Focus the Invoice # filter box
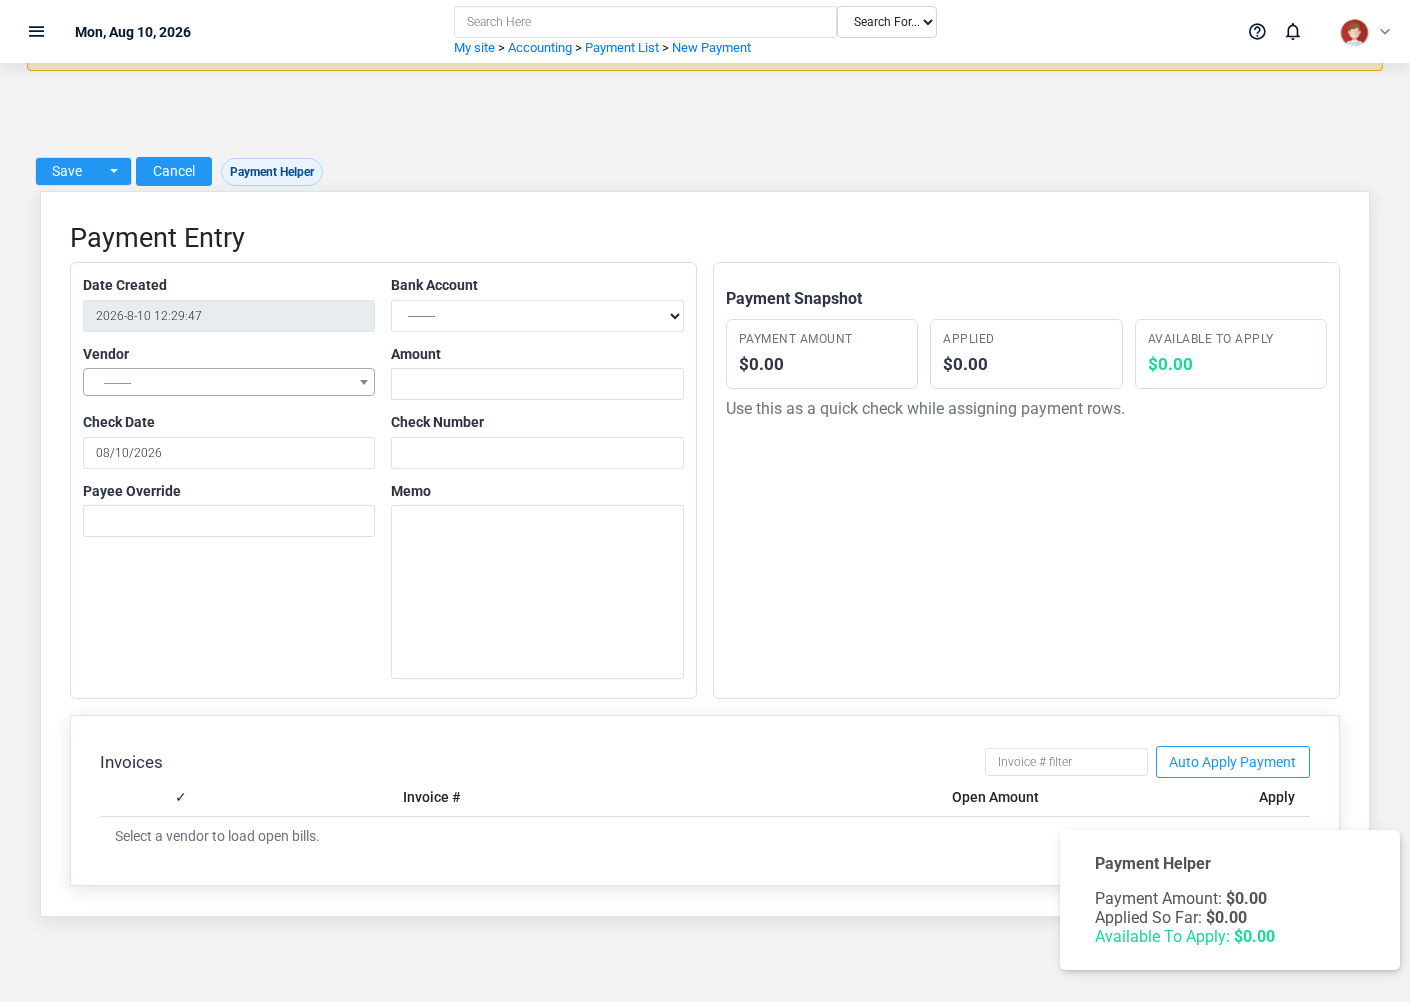Viewport: 1410px width, 1002px height. [1066, 762]
